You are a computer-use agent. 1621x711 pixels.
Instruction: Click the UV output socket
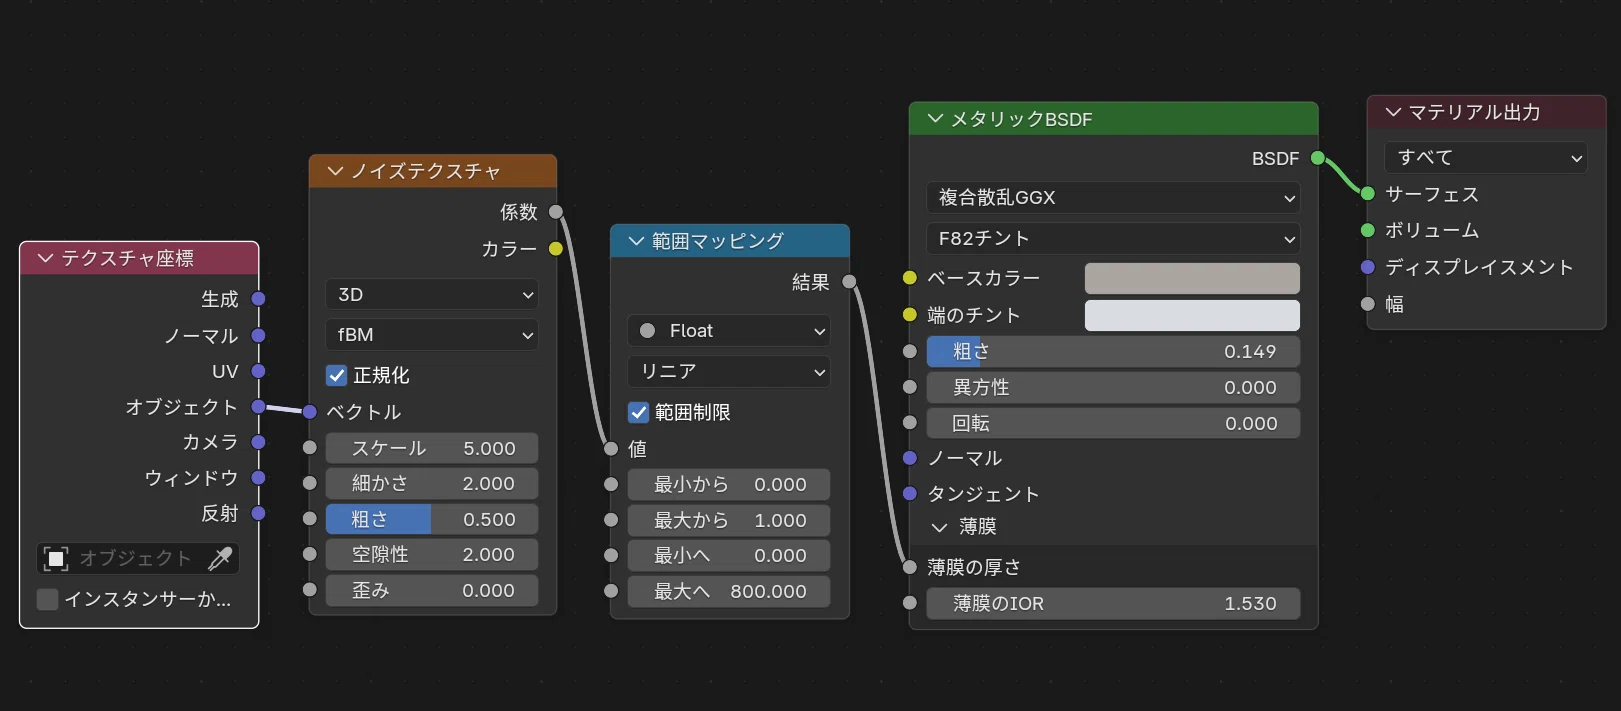coord(258,371)
